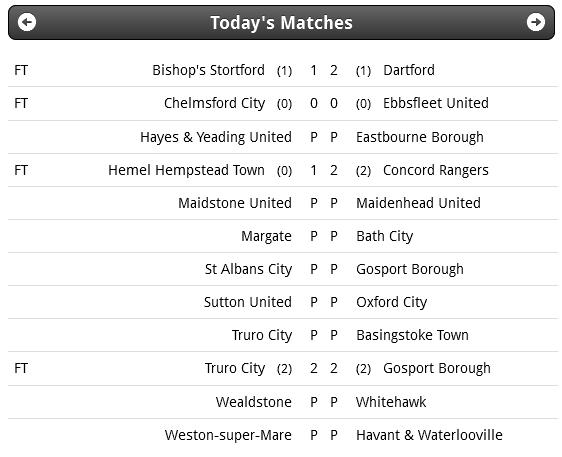Open Bishop's Stortford vs Dartford match
This screenshot has height=457, width=562.
click(283, 70)
